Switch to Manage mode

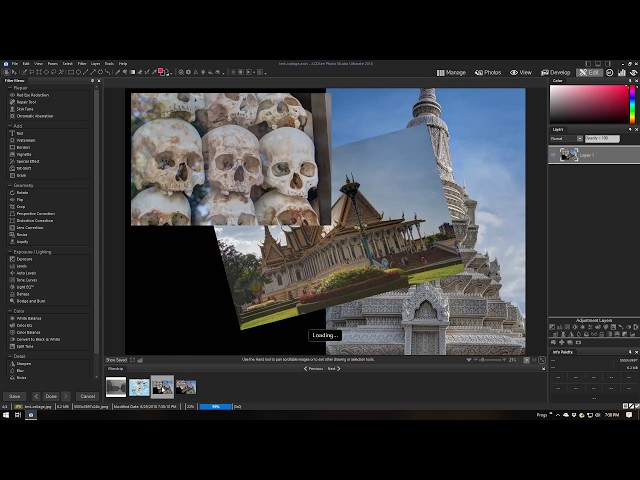[451, 73]
